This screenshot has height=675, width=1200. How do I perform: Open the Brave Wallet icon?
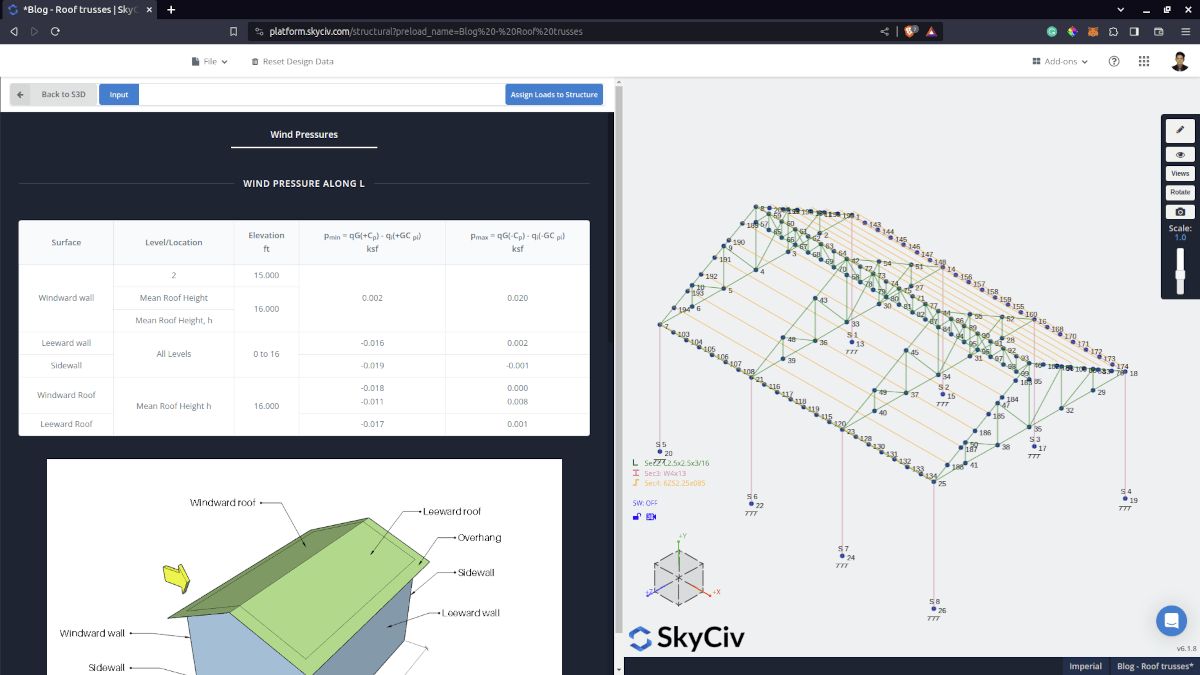[x=1158, y=31]
